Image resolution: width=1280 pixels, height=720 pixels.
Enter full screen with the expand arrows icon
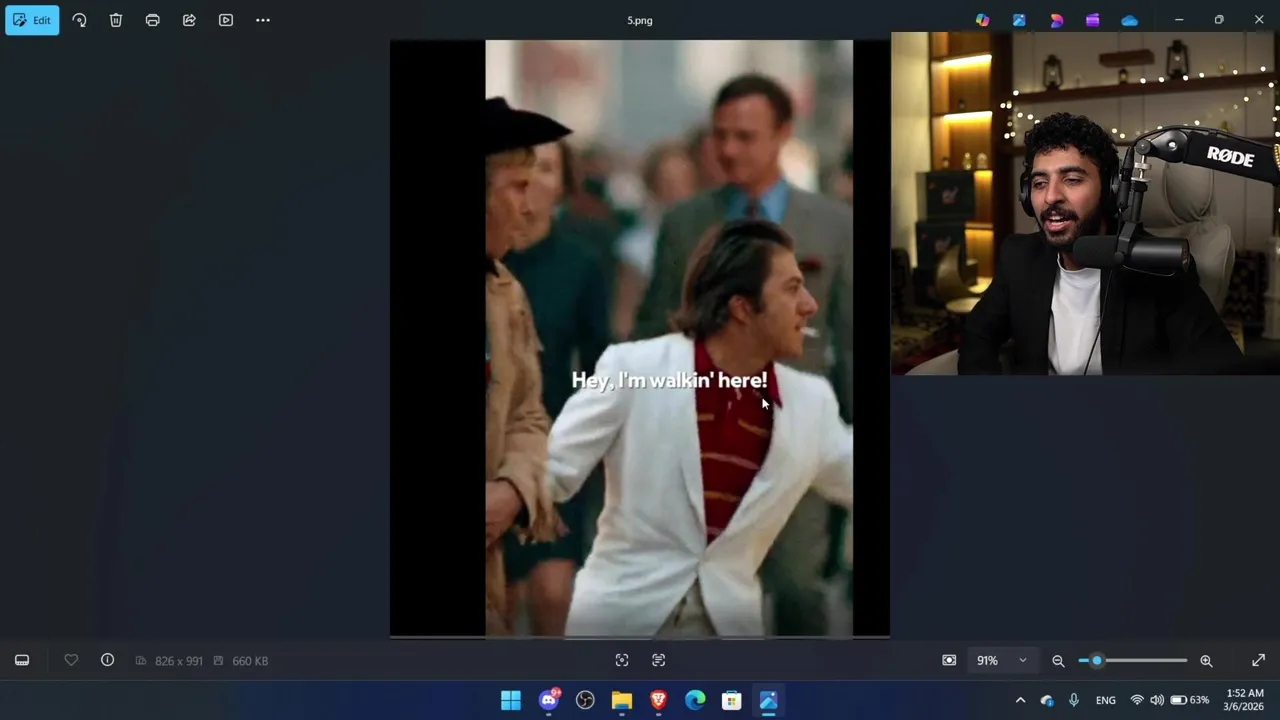click(1258, 660)
